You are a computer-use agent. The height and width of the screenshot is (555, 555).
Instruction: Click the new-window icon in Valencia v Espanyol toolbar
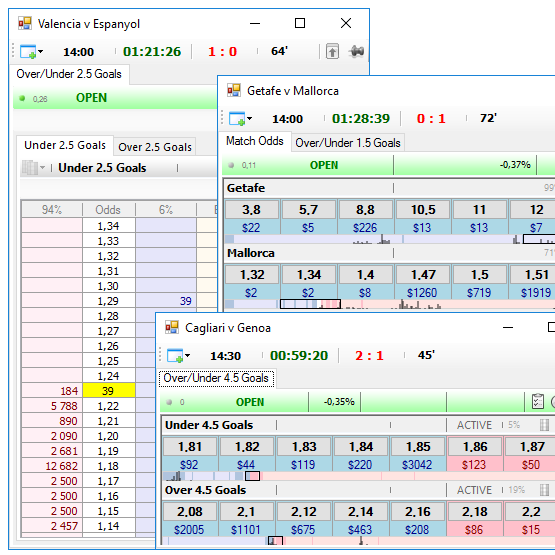pyautogui.click(x=28, y=51)
